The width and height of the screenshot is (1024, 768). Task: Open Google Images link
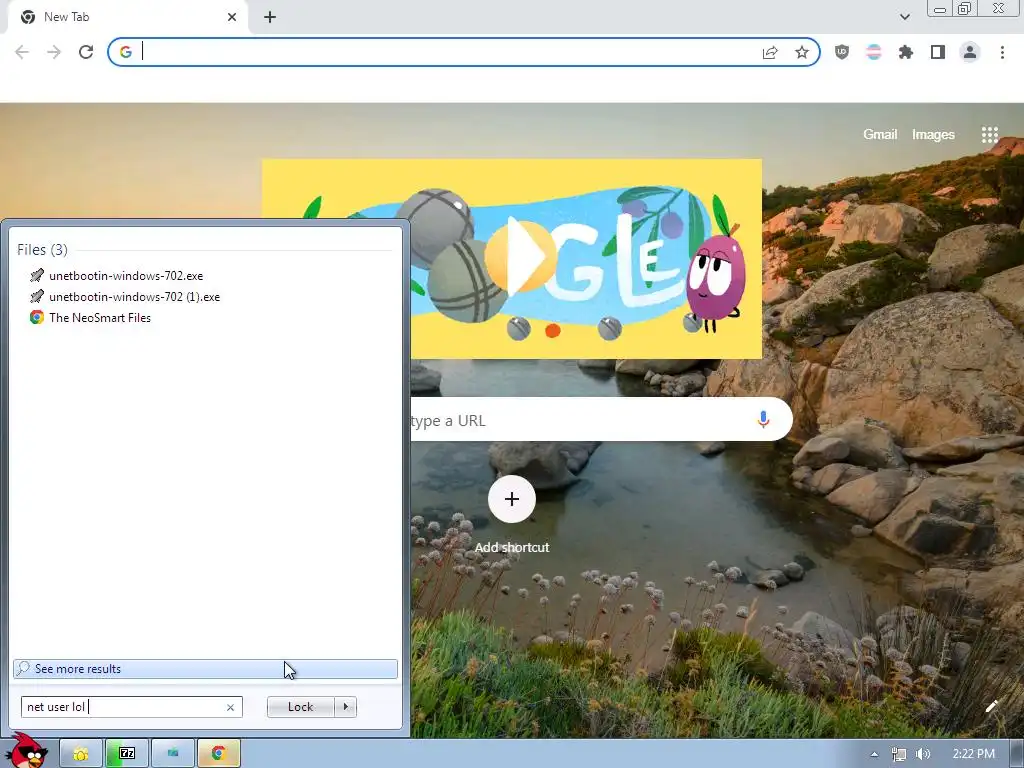point(933,135)
